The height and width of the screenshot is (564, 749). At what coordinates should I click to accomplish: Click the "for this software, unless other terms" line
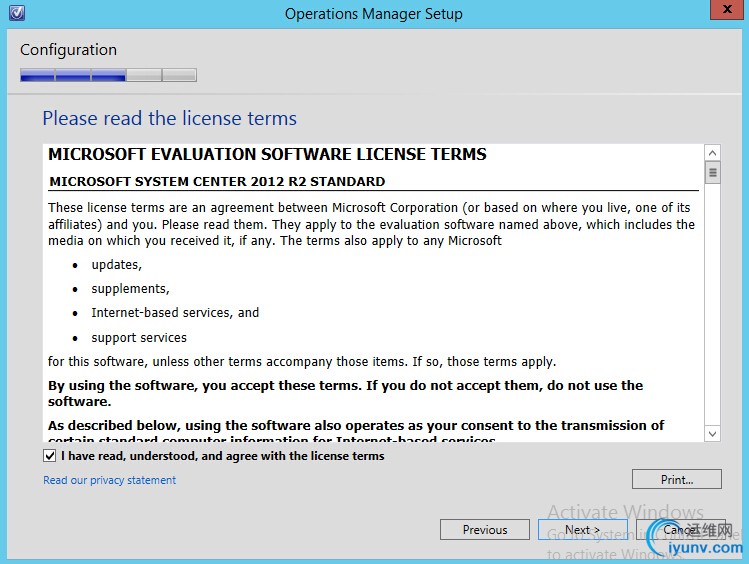click(302, 362)
